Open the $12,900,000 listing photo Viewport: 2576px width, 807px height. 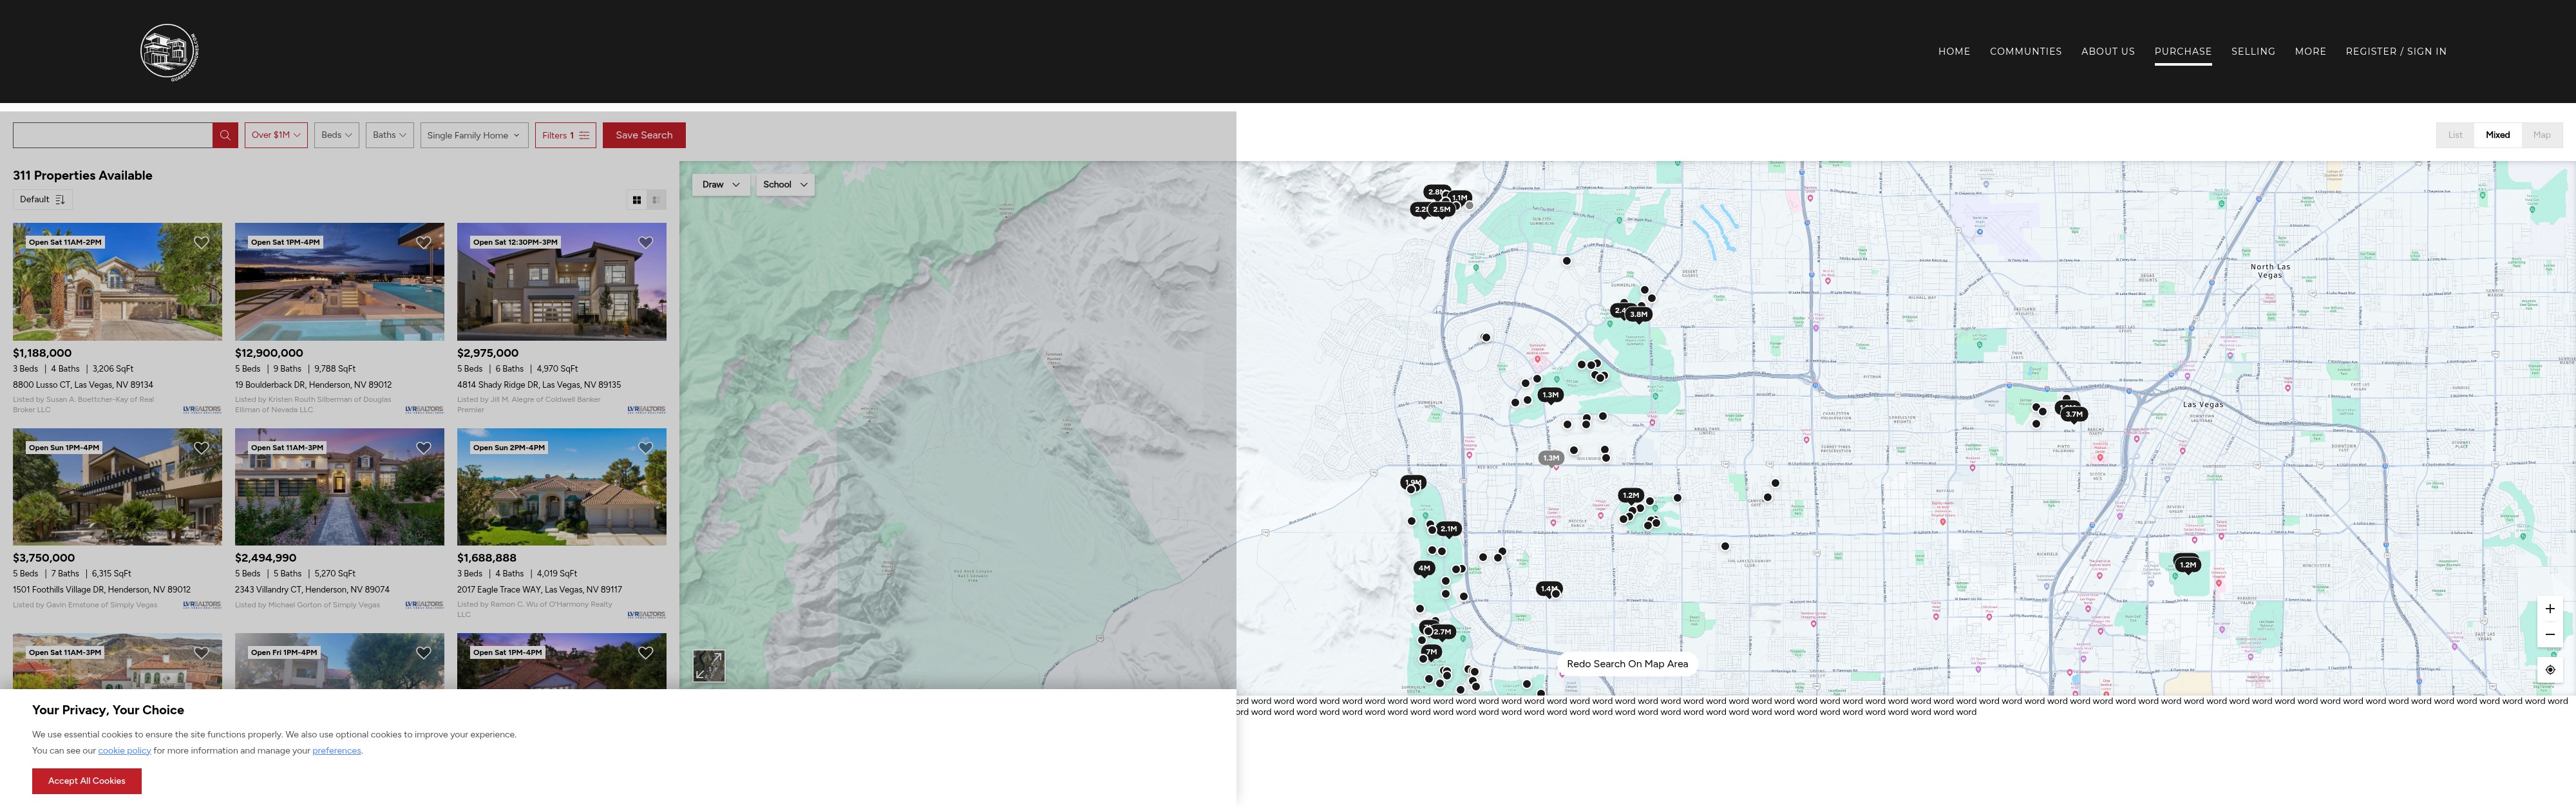tap(339, 282)
